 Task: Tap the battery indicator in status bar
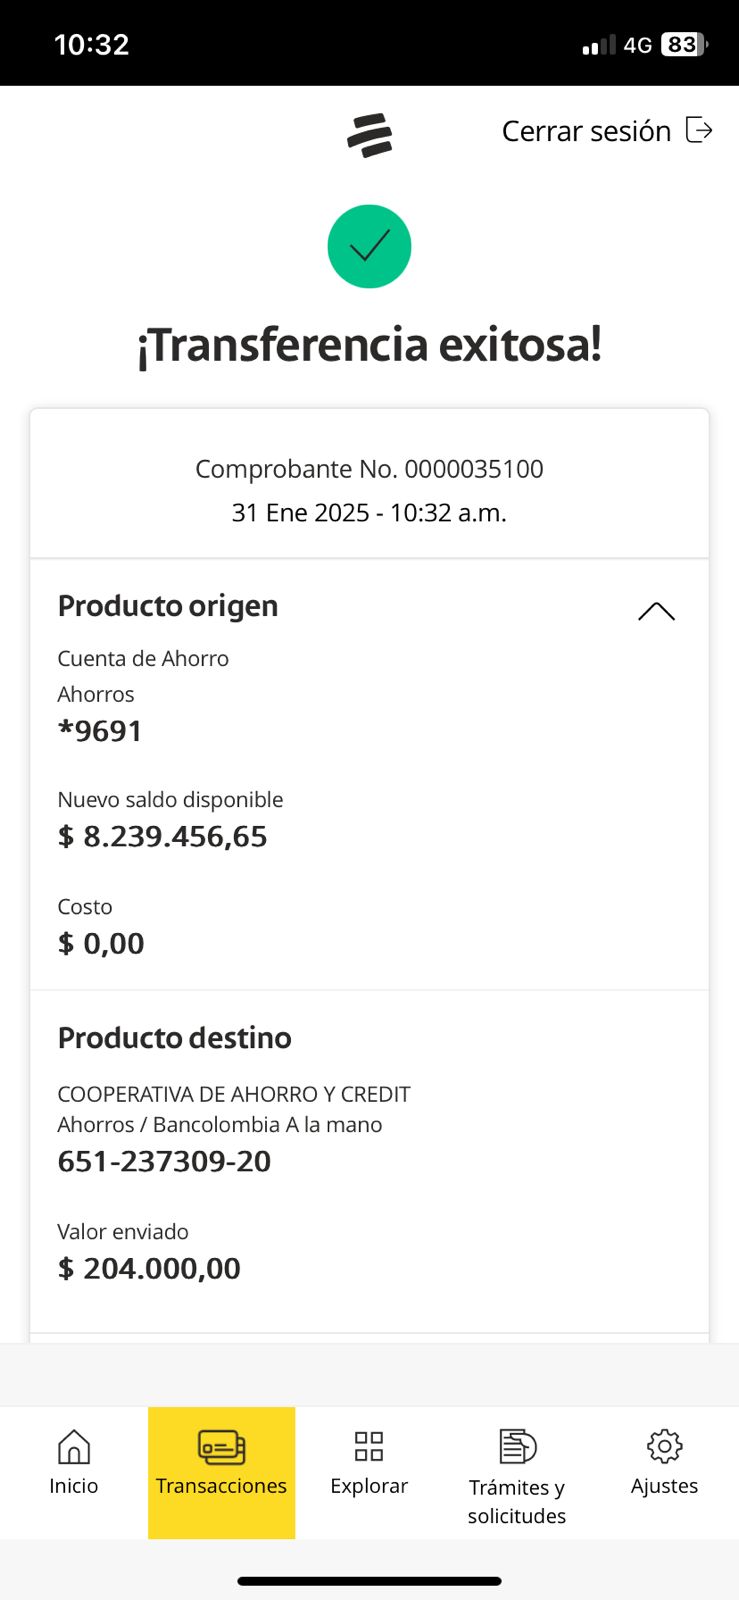pyautogui.click(x=684, y=45)
